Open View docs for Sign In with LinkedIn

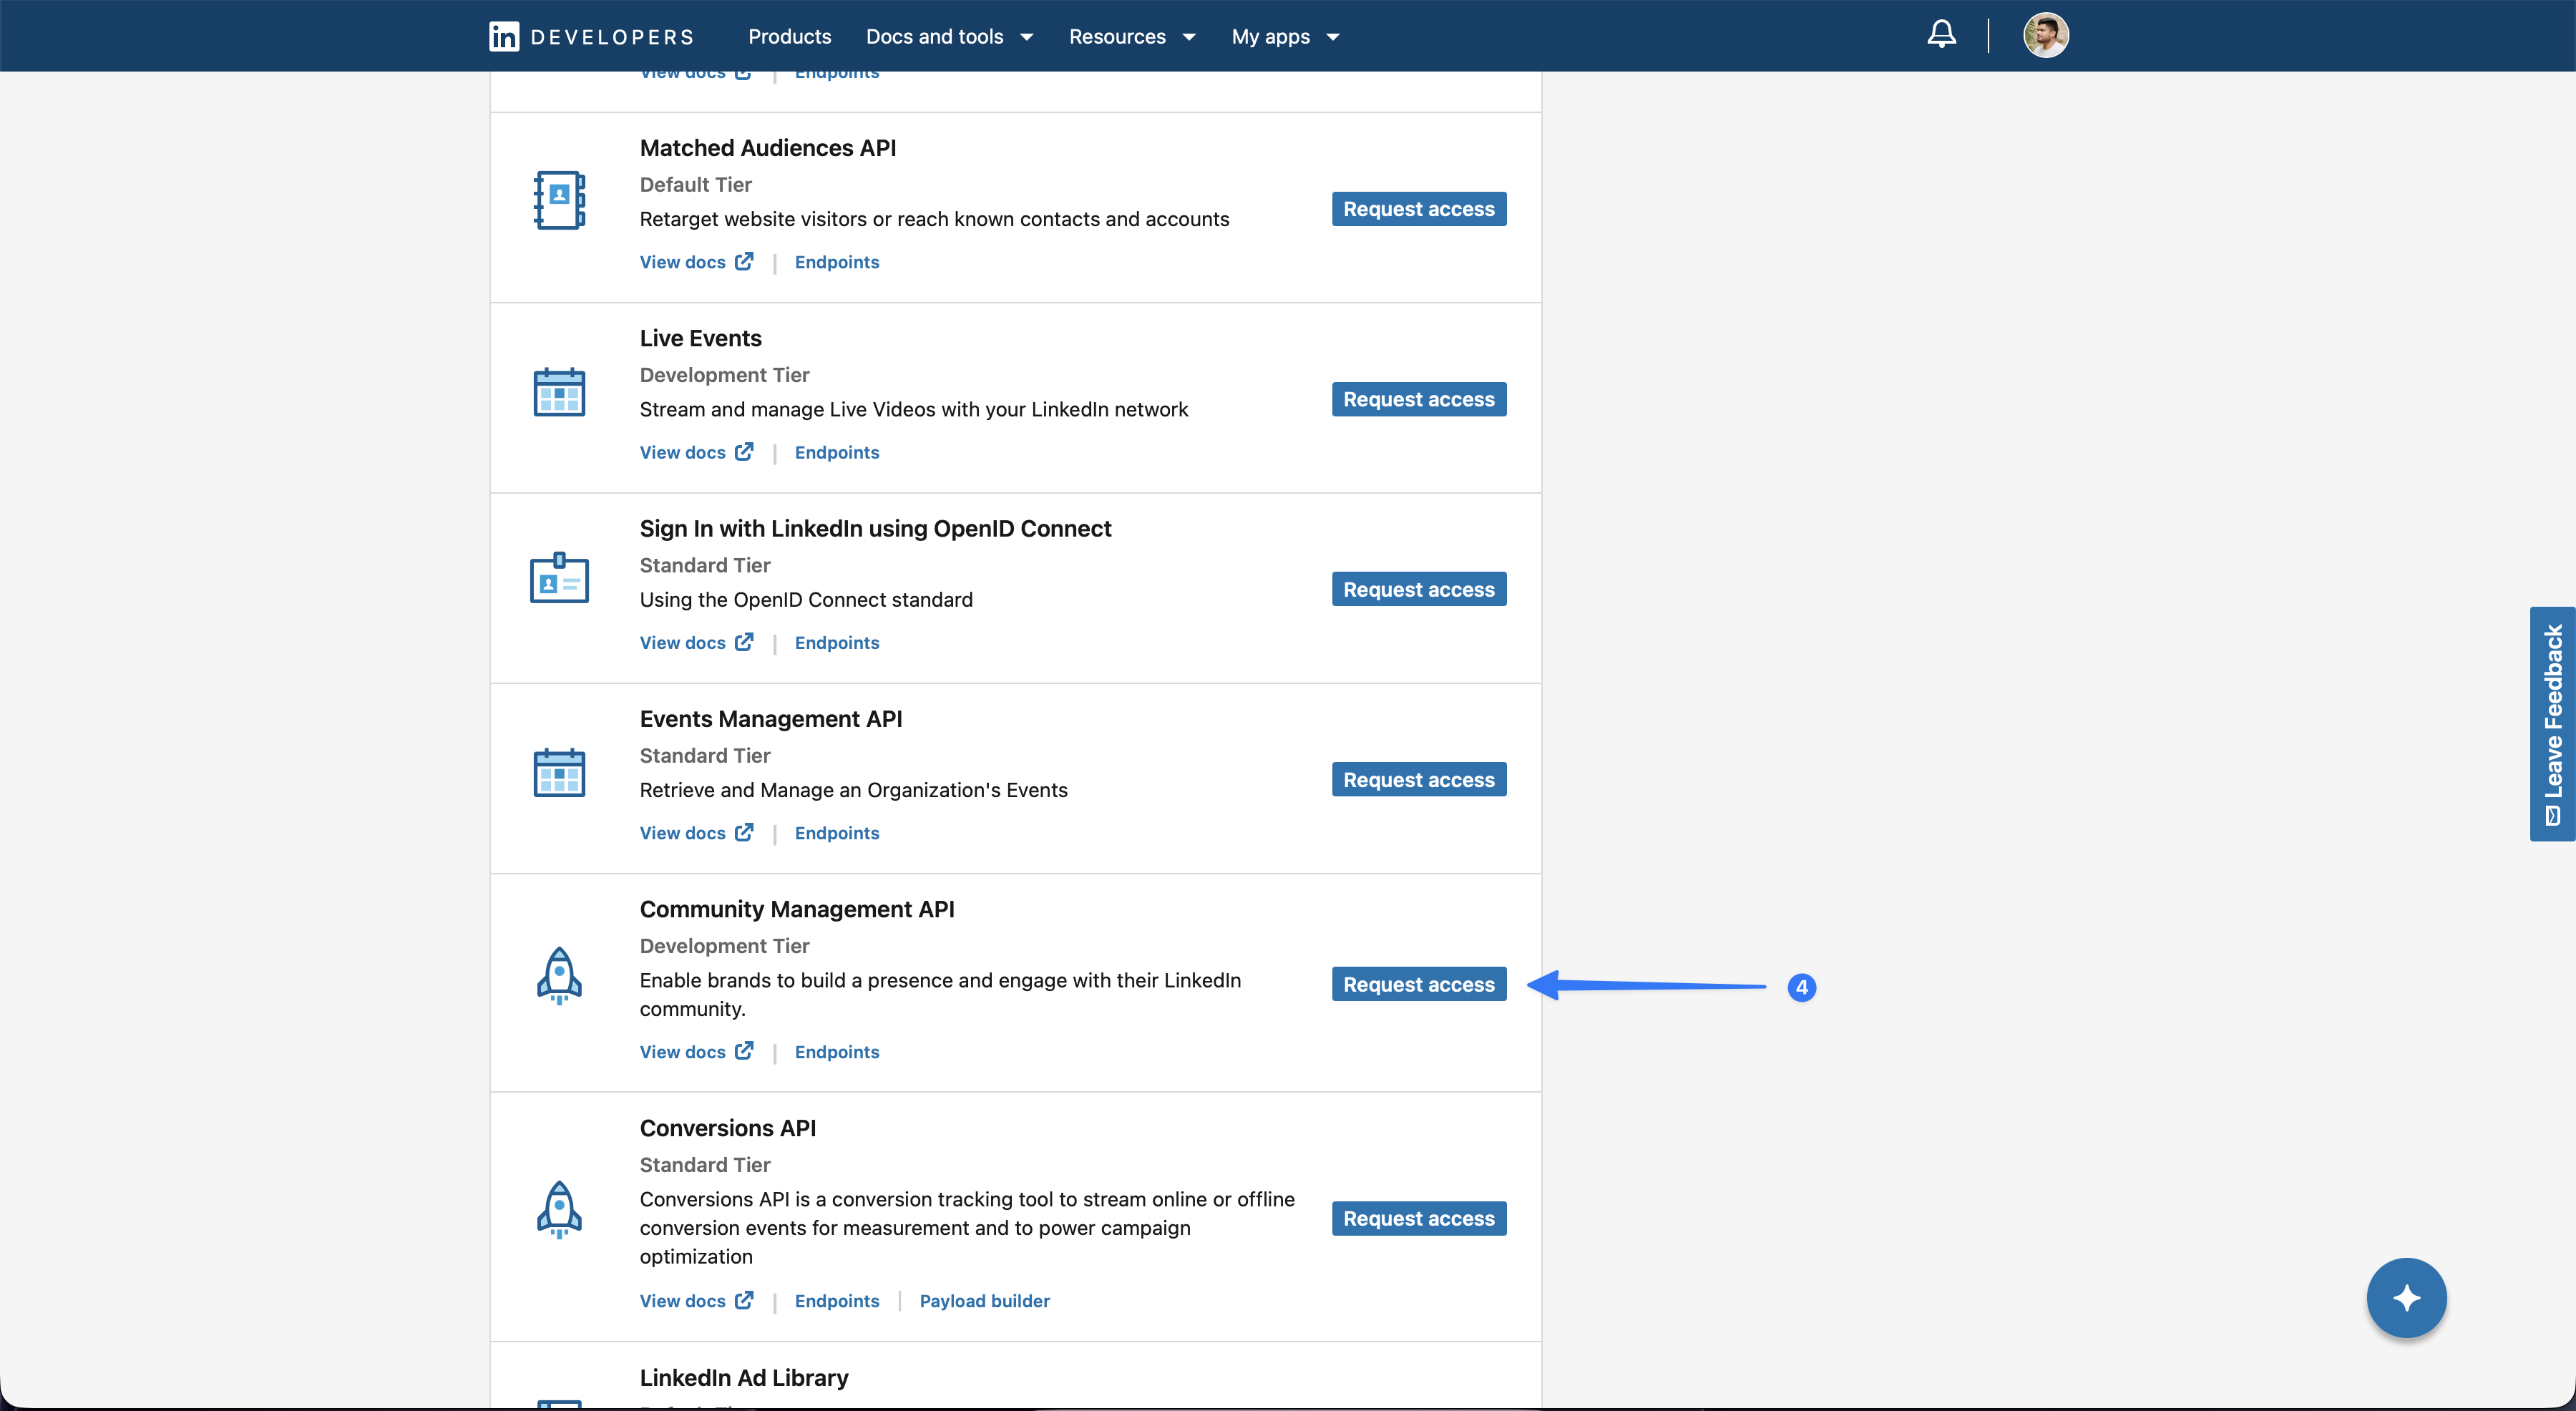click(x=696, y=643)
